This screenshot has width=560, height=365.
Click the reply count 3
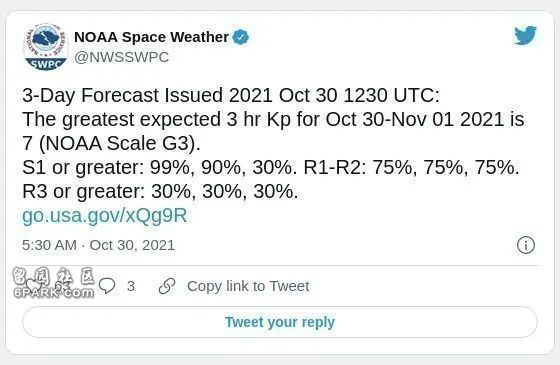tap(131, 286)
